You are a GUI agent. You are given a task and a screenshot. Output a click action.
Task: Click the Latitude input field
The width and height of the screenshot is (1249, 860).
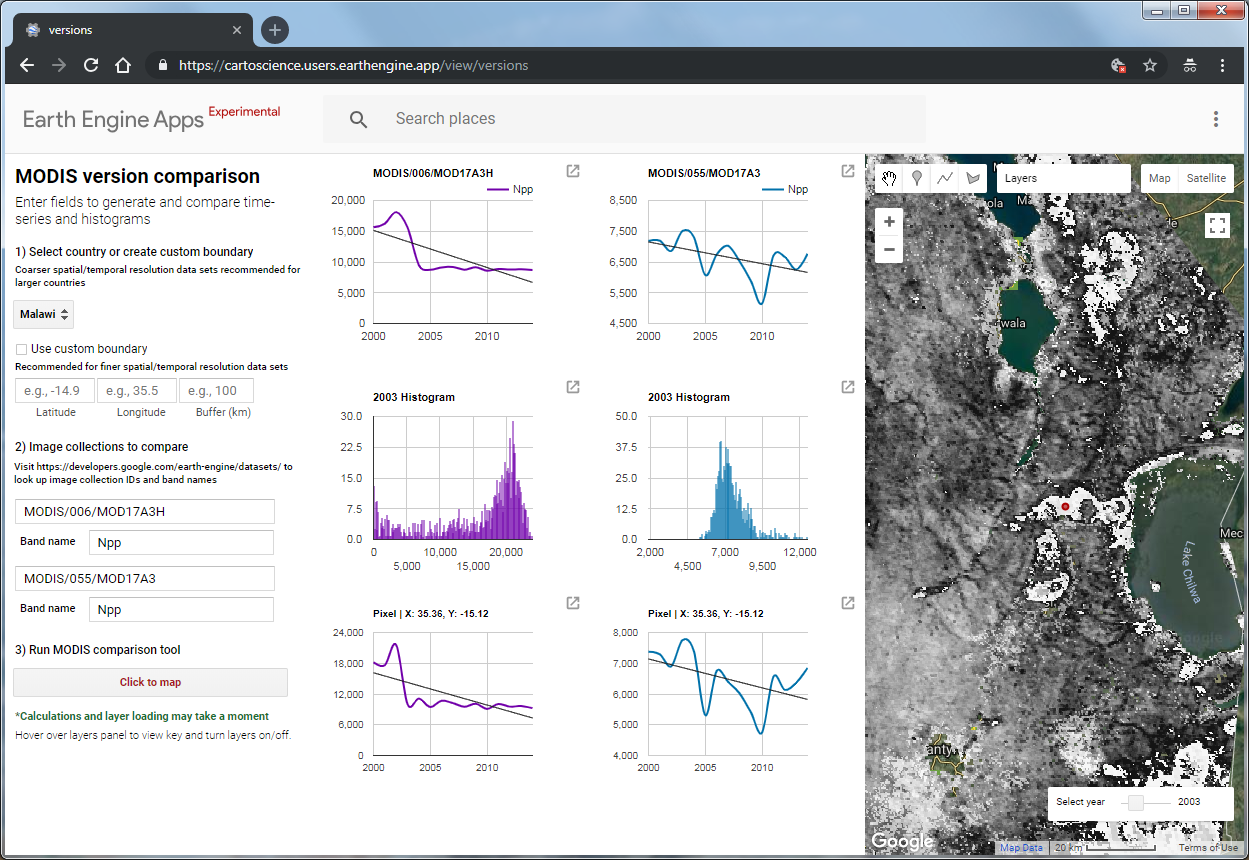tap(55, 391)
